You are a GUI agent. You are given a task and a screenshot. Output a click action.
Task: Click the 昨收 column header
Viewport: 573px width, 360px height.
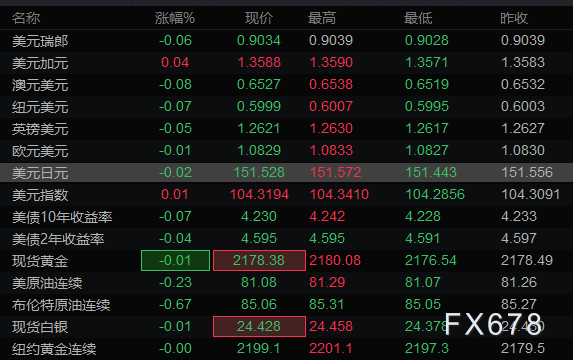tap(514, 18)
